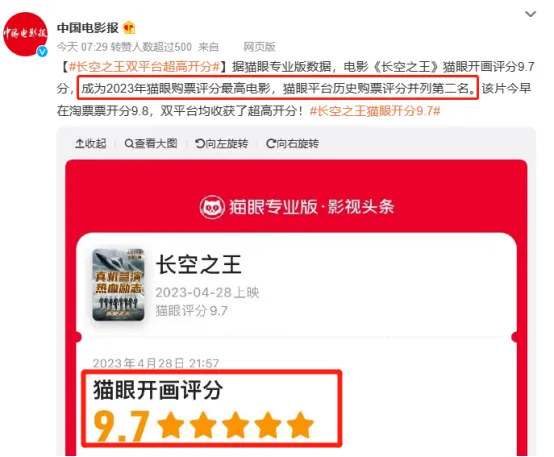Click the 9.7 猫眼开画评分 score
The height and width of the screenshot is (457, 554).
click(121, 425)
